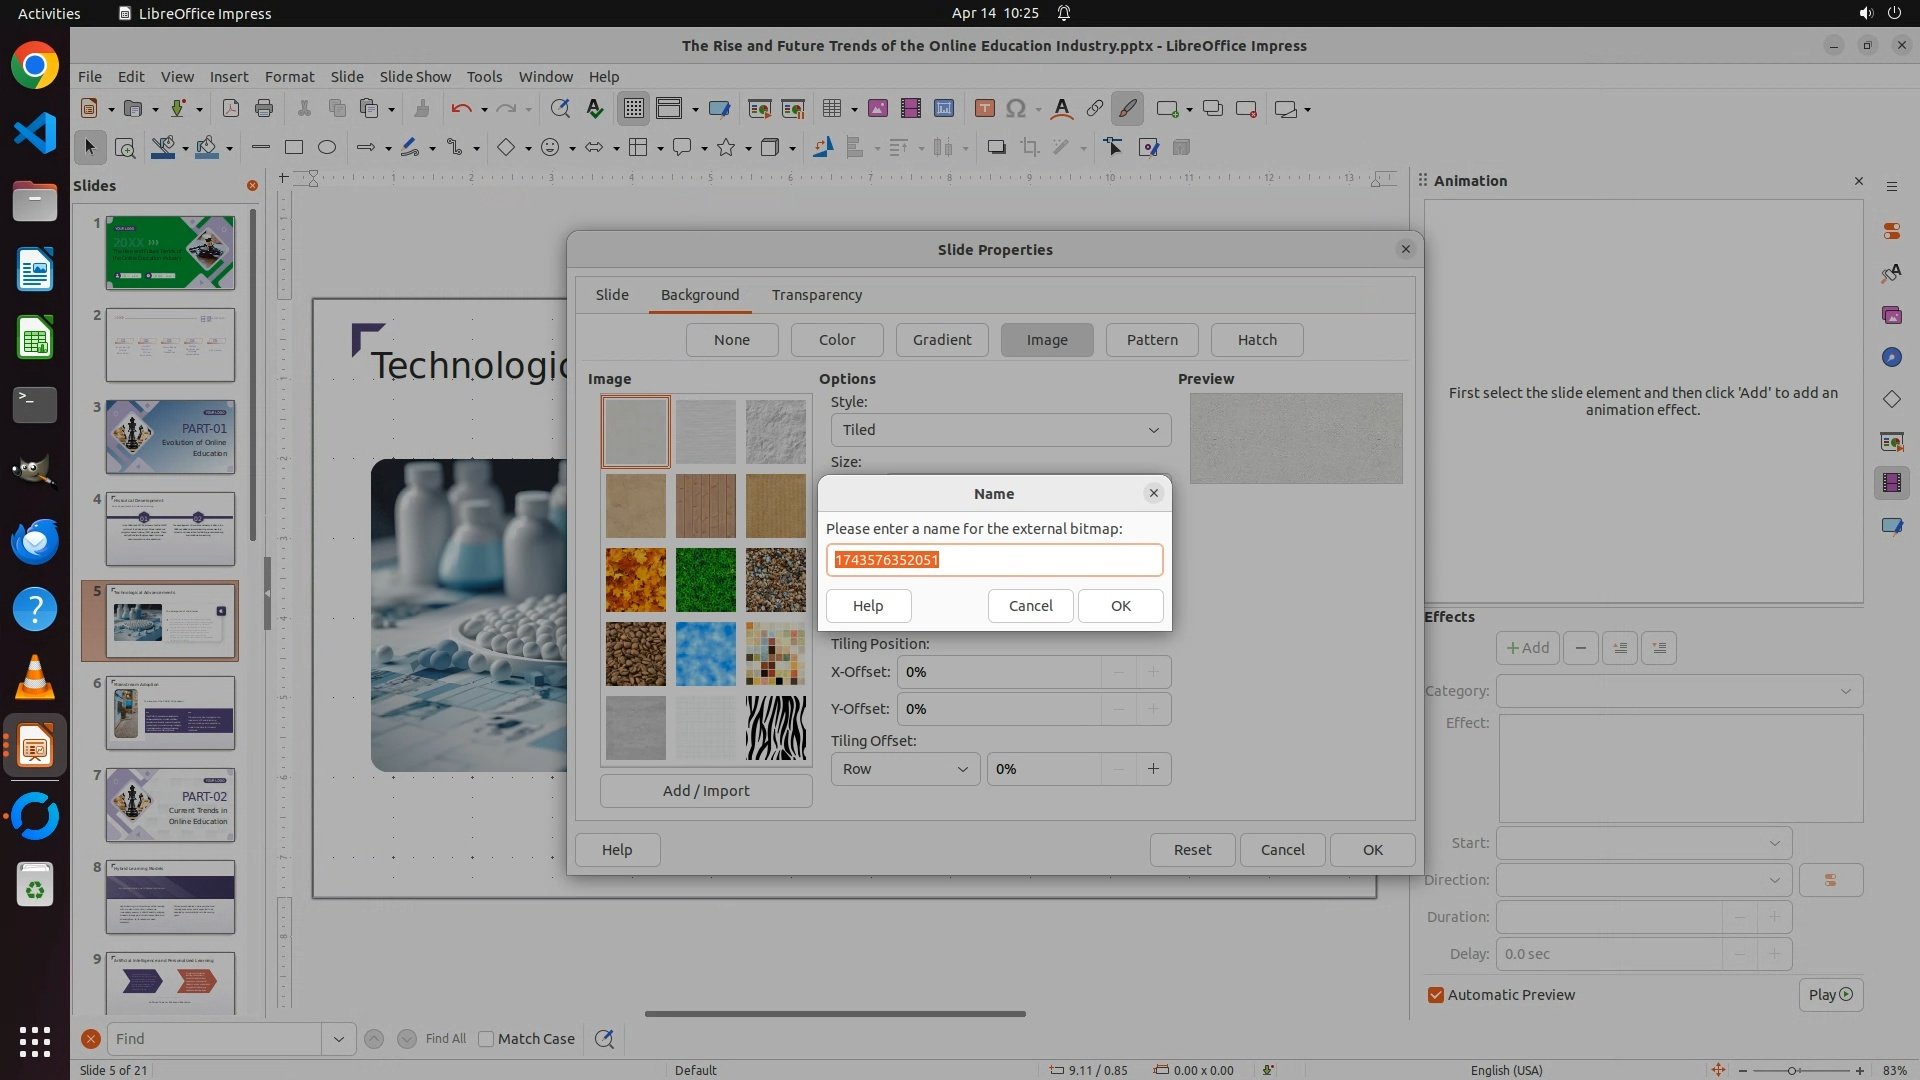Select the zebra stripe image swatch
1920x1080 pixels.
(775, 728)
